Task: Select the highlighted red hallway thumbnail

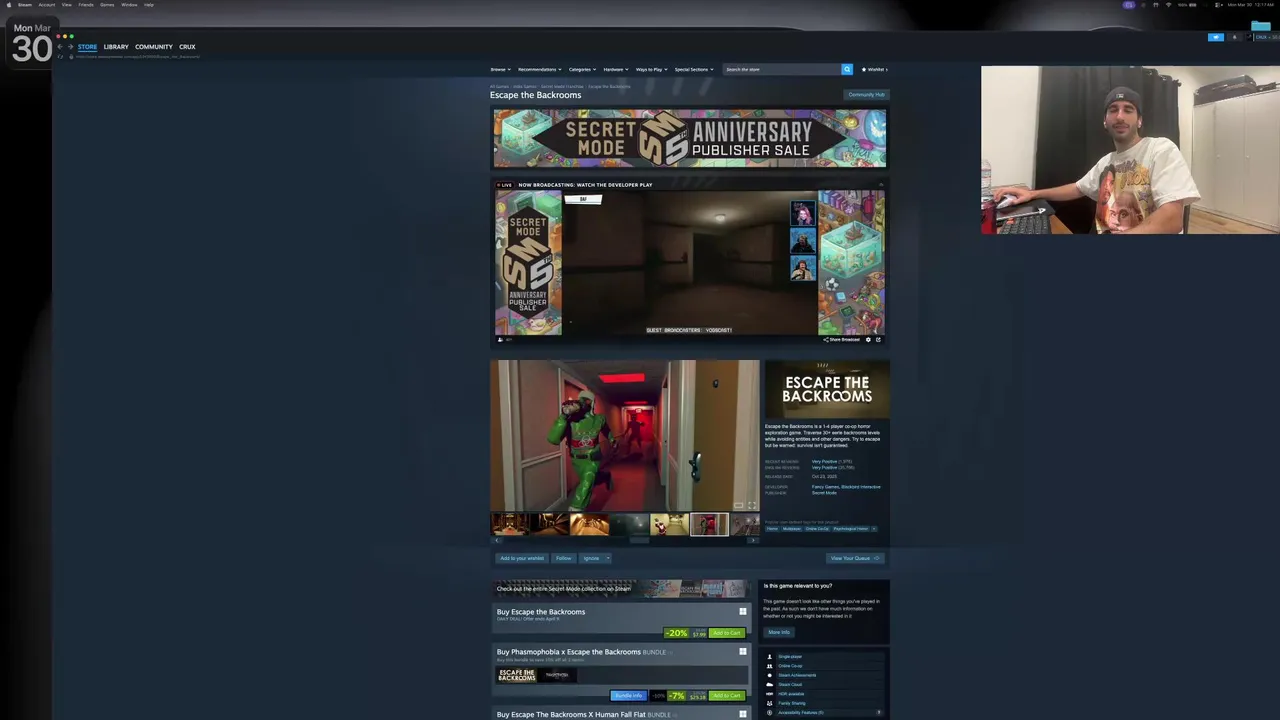Action: (709, 524)
